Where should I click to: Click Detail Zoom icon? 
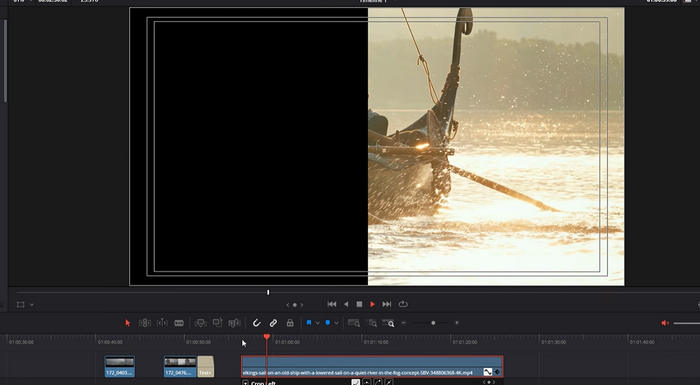(x=372, y=323)
